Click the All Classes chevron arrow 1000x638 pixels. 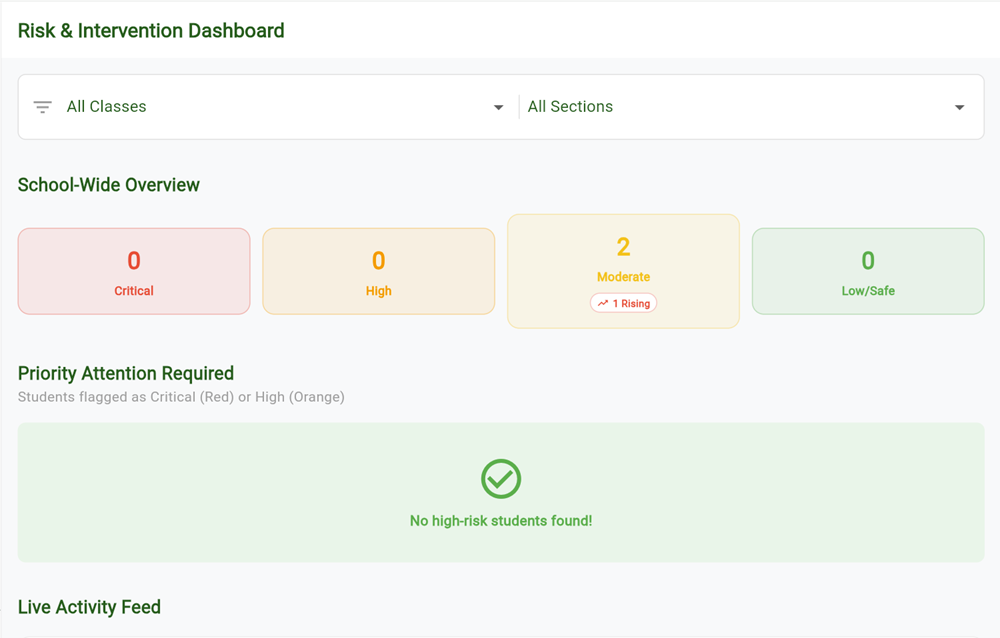(498, 107)
